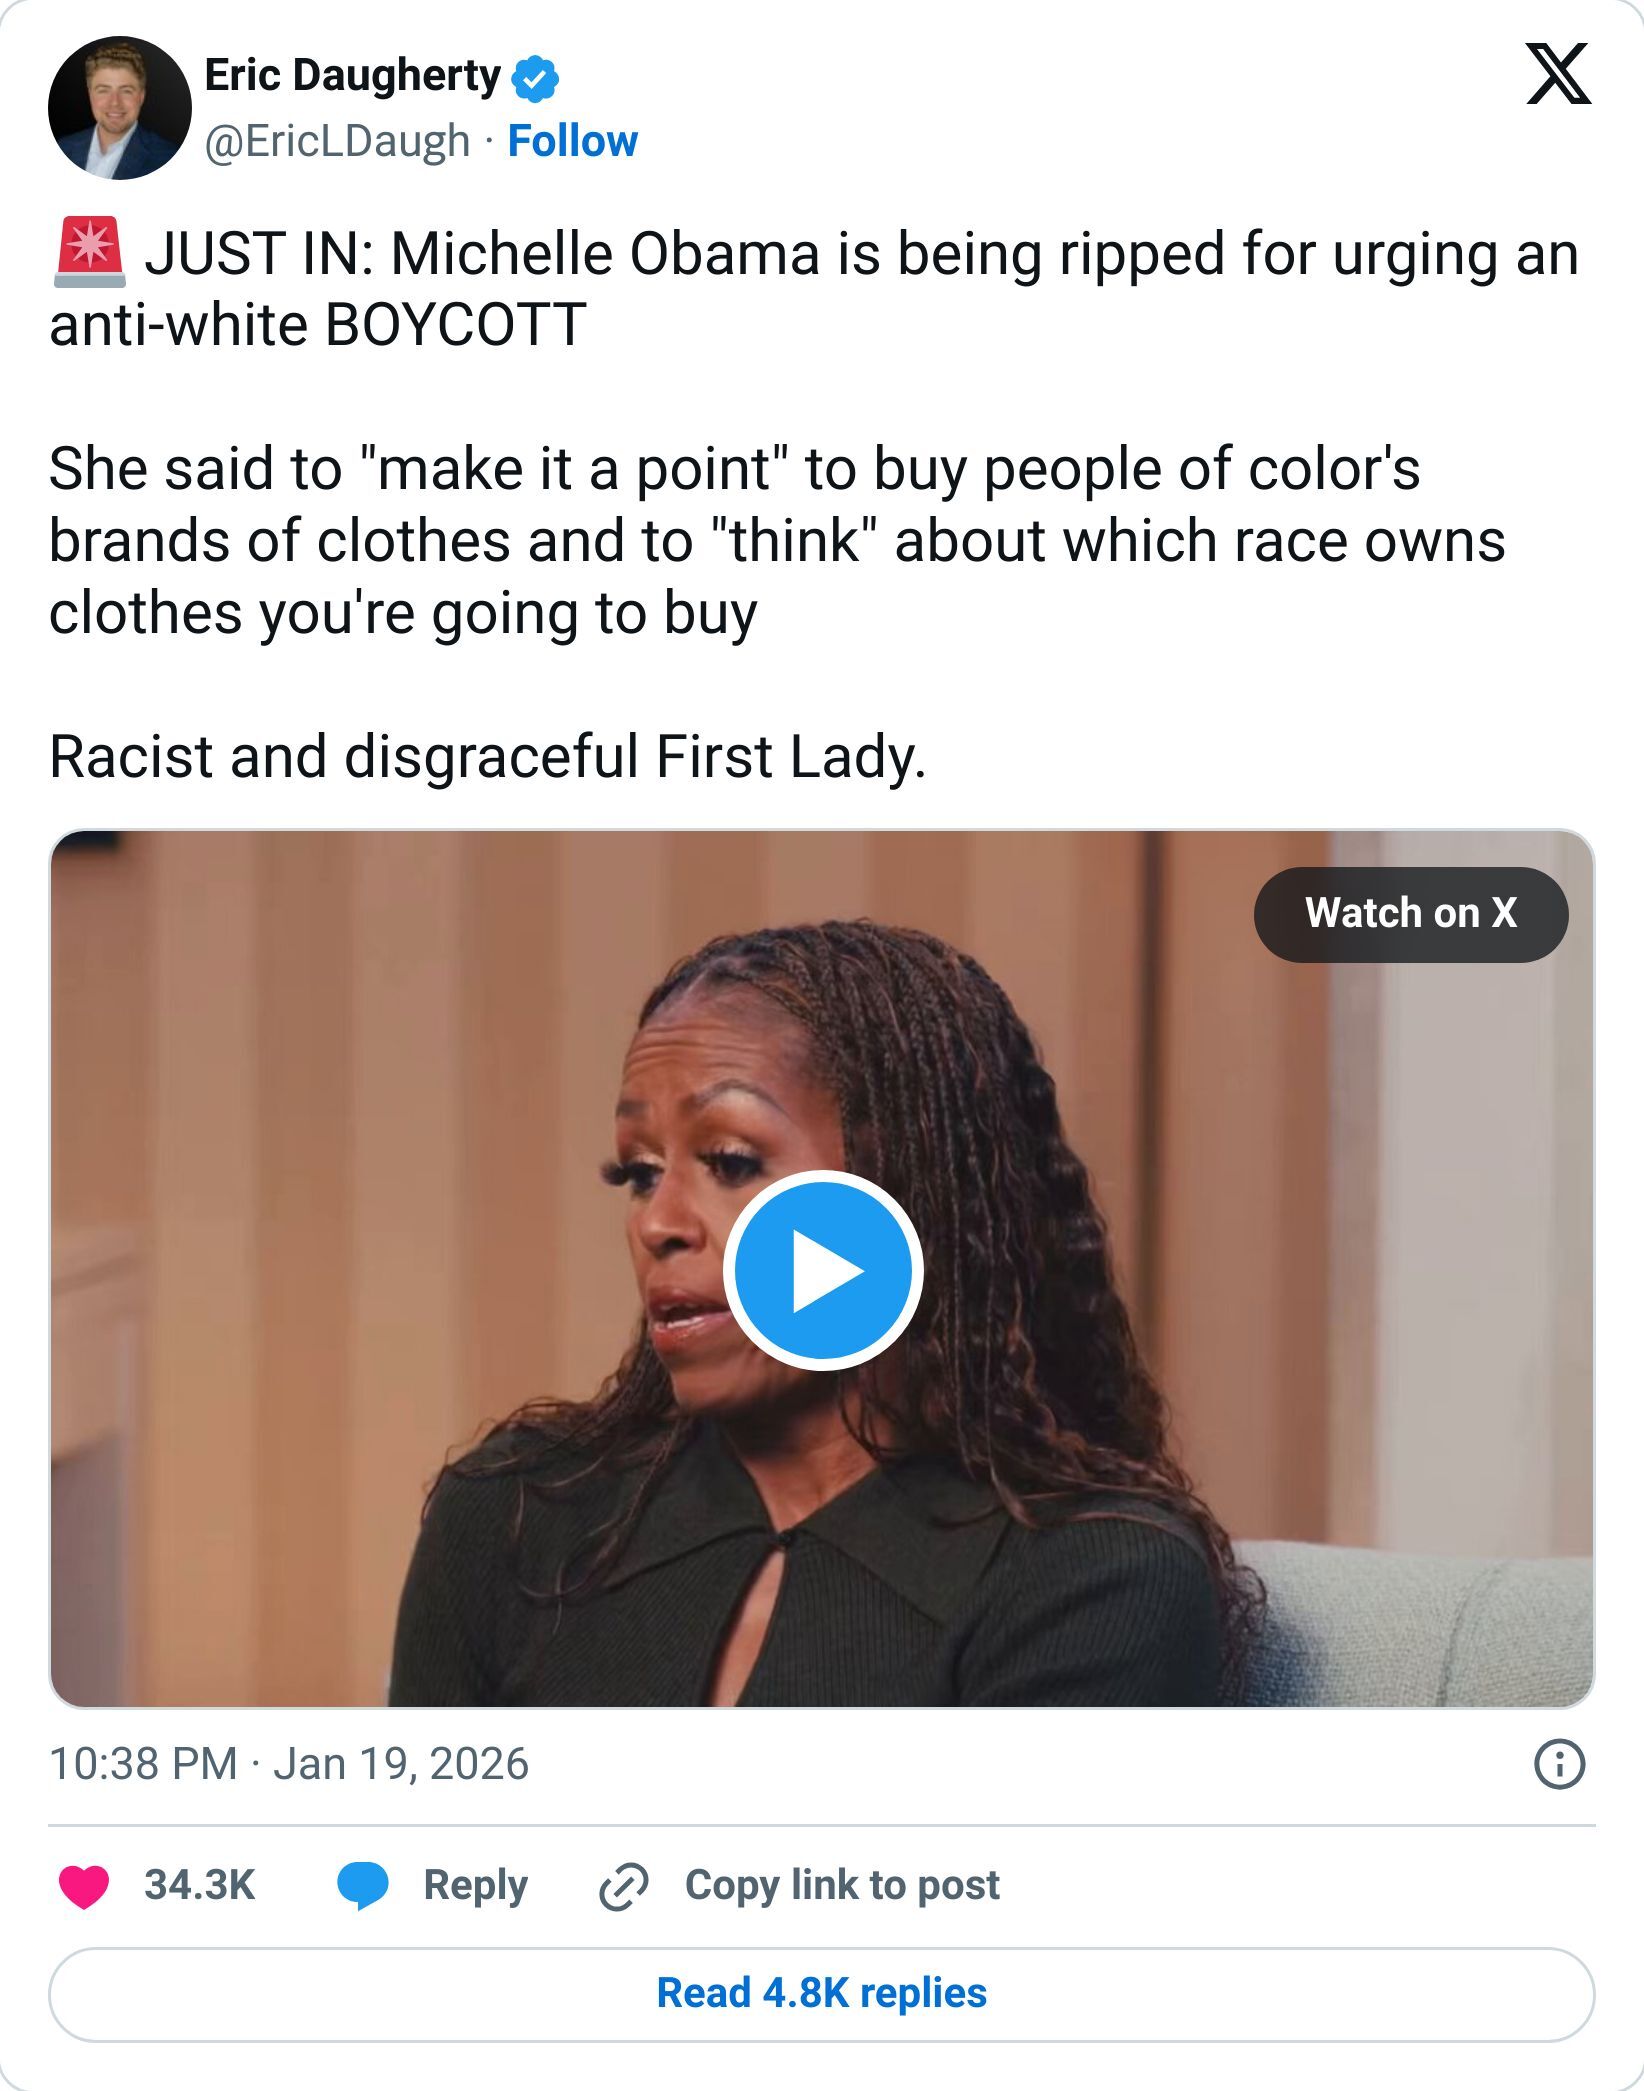Click the blue reply bubble icon

click(x=362, y=1884)
